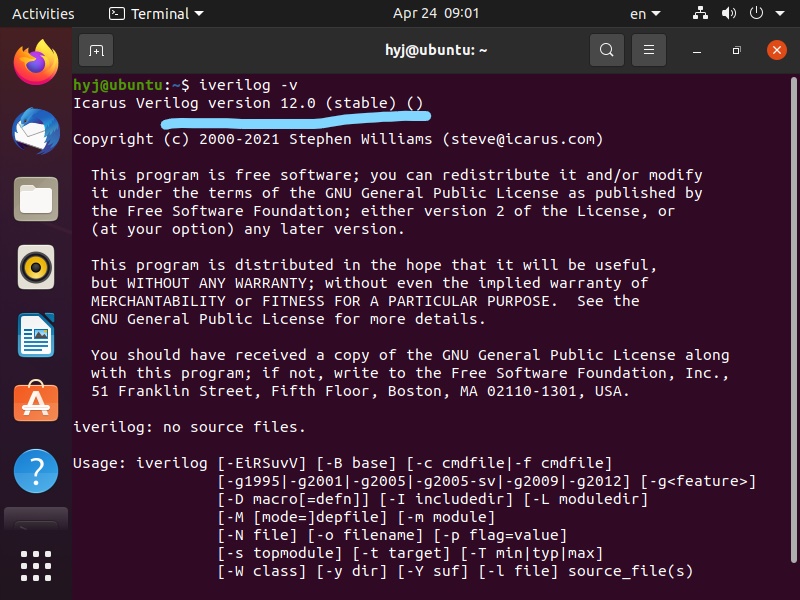This screenshot has width=800, height=600.
Task: Open the Help question-mark icon
Action: (x=35, y=471)
